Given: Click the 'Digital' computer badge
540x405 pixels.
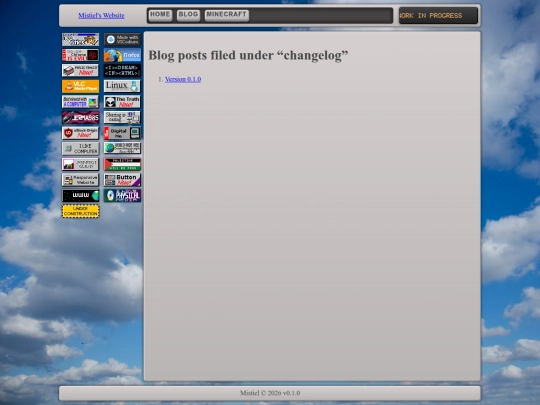Looking at the screenshot, I should click(x=122, y=133).
